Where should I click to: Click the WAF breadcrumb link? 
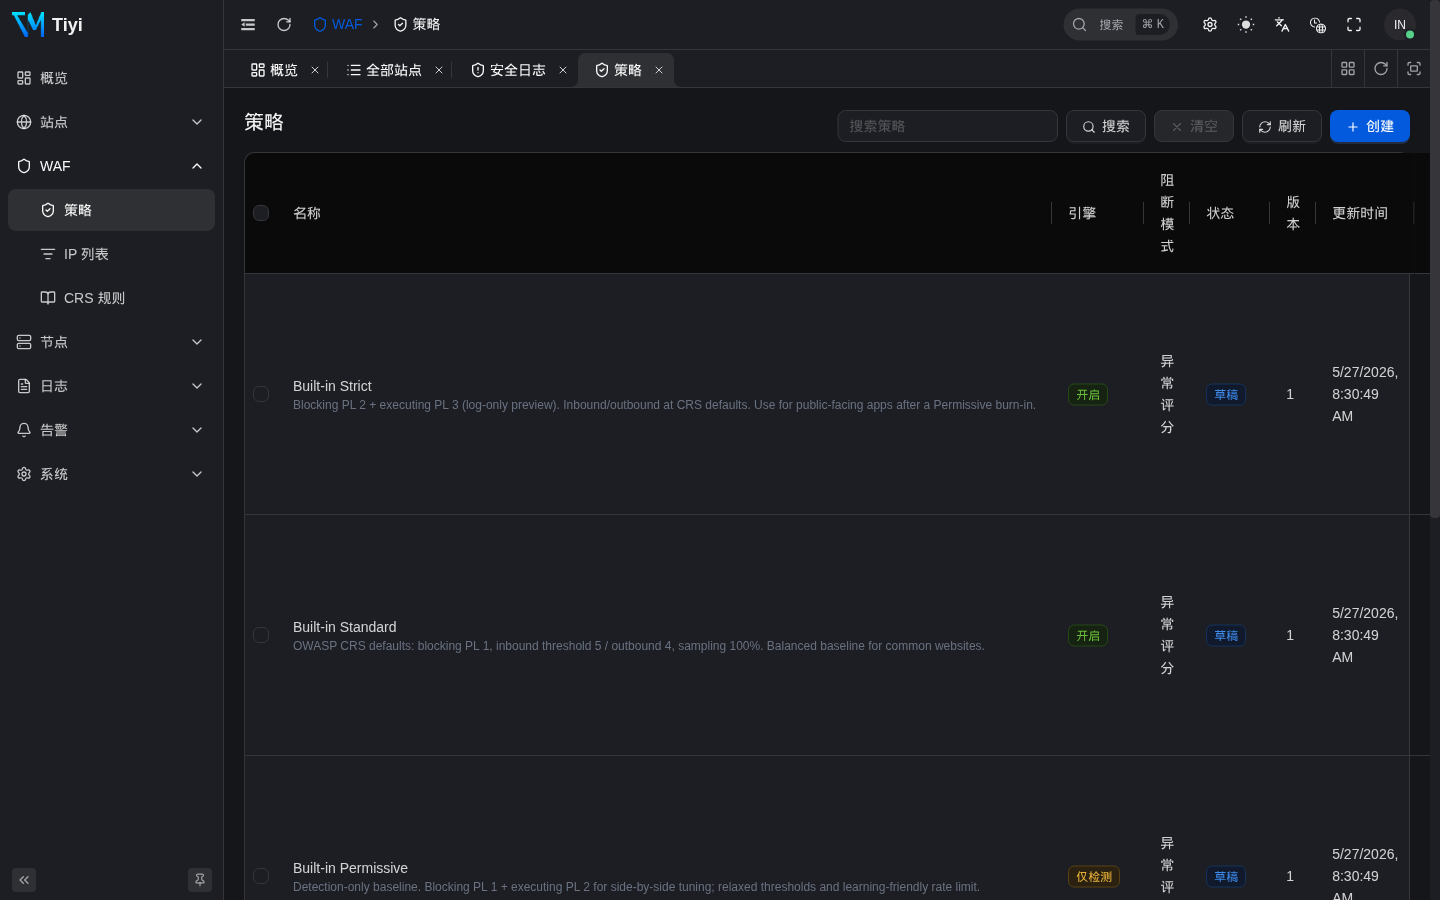click(338, 24)
